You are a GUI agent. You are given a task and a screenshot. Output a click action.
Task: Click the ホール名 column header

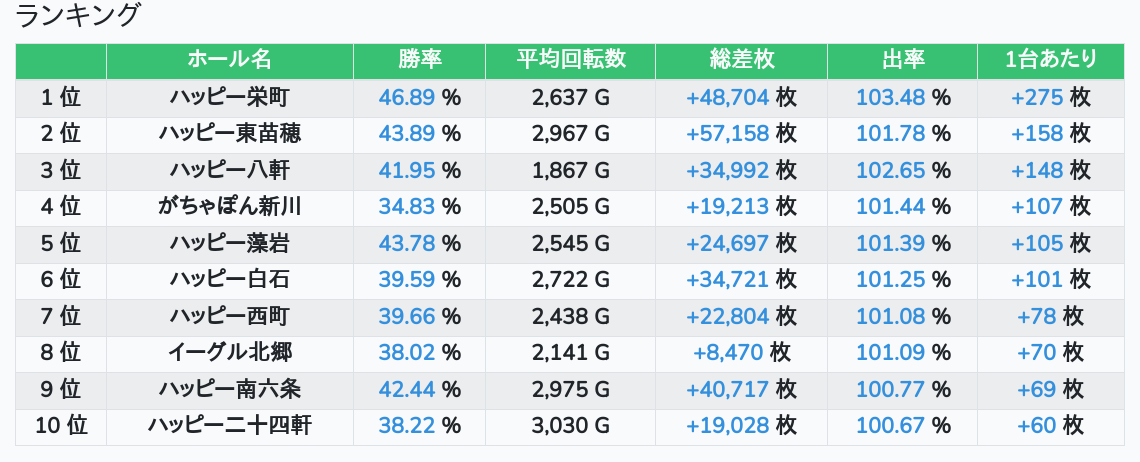point(229,60)
